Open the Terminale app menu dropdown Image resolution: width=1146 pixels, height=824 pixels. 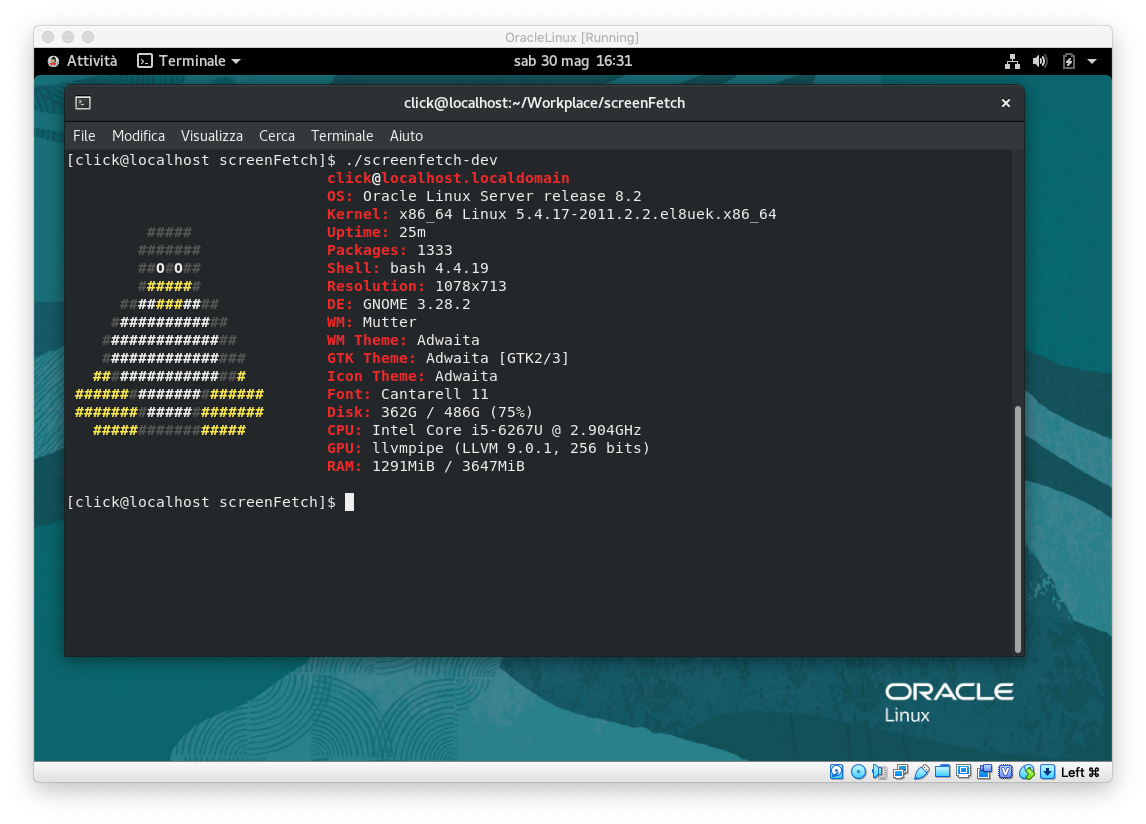(x=189, y=61)
